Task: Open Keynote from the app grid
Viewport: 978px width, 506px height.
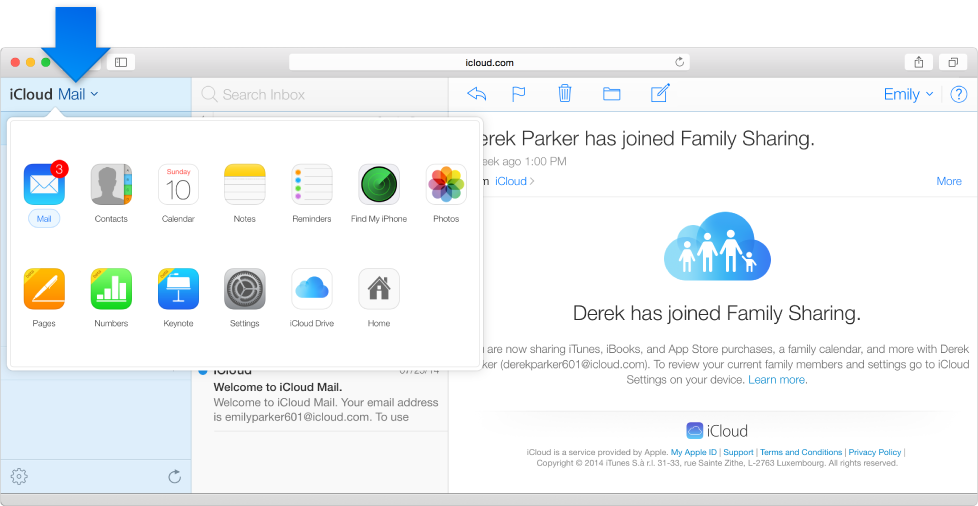Action: click(x=178, y=290)
